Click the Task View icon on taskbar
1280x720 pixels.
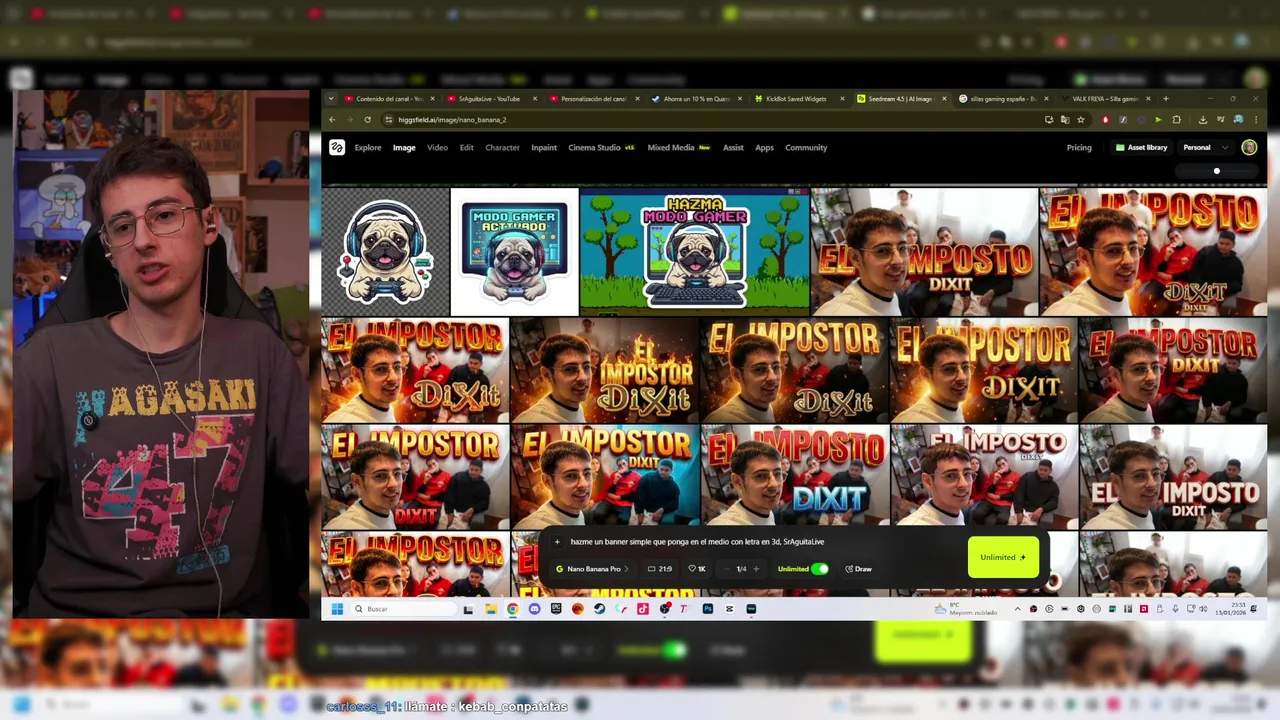point(468,609)
